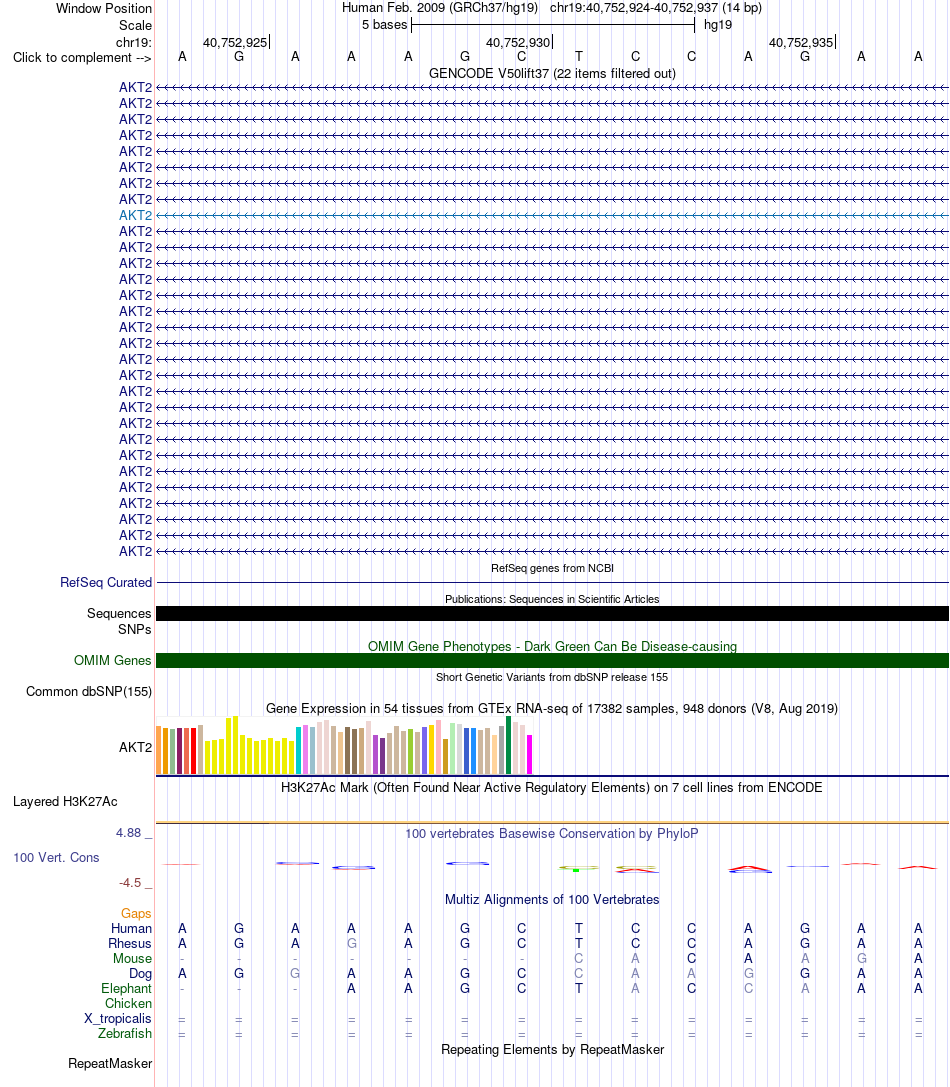Open the GTEx Gene Expression track title
The image size is (950, 1087).
552,708
